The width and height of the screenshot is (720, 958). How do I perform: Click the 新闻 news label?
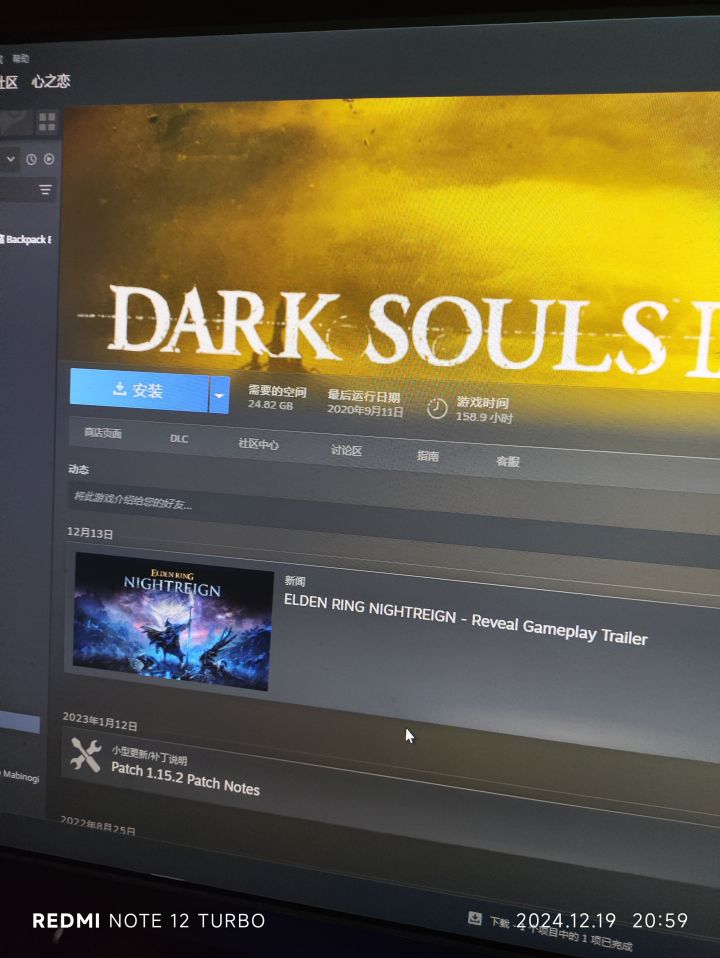pyautogui.click(x=295, y=581)
